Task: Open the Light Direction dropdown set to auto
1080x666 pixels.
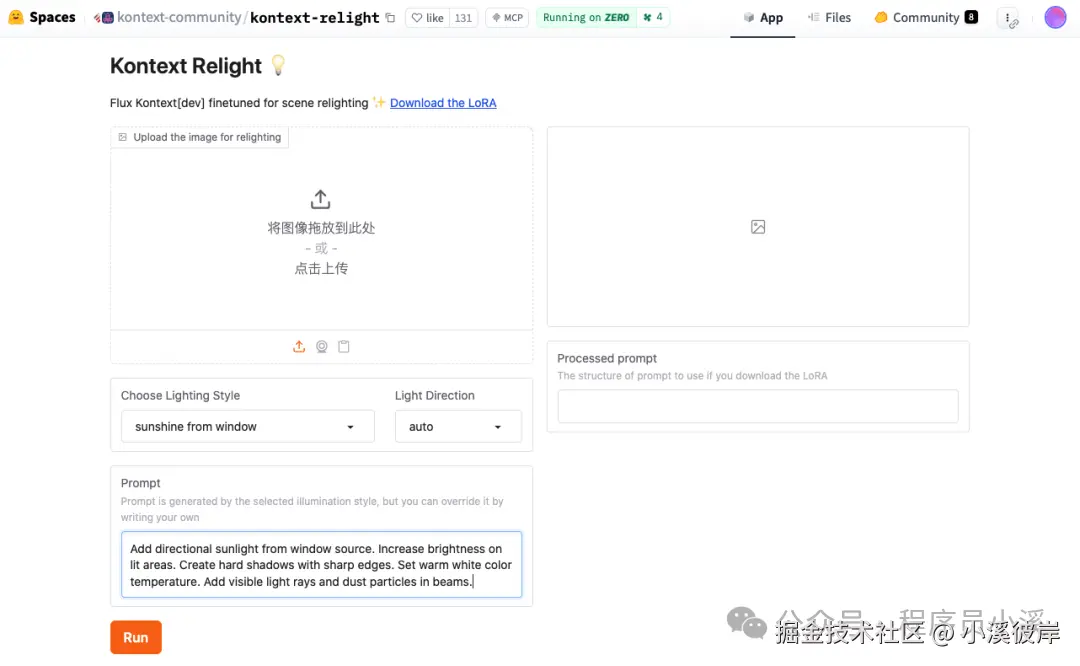Action: click(458, 426)
